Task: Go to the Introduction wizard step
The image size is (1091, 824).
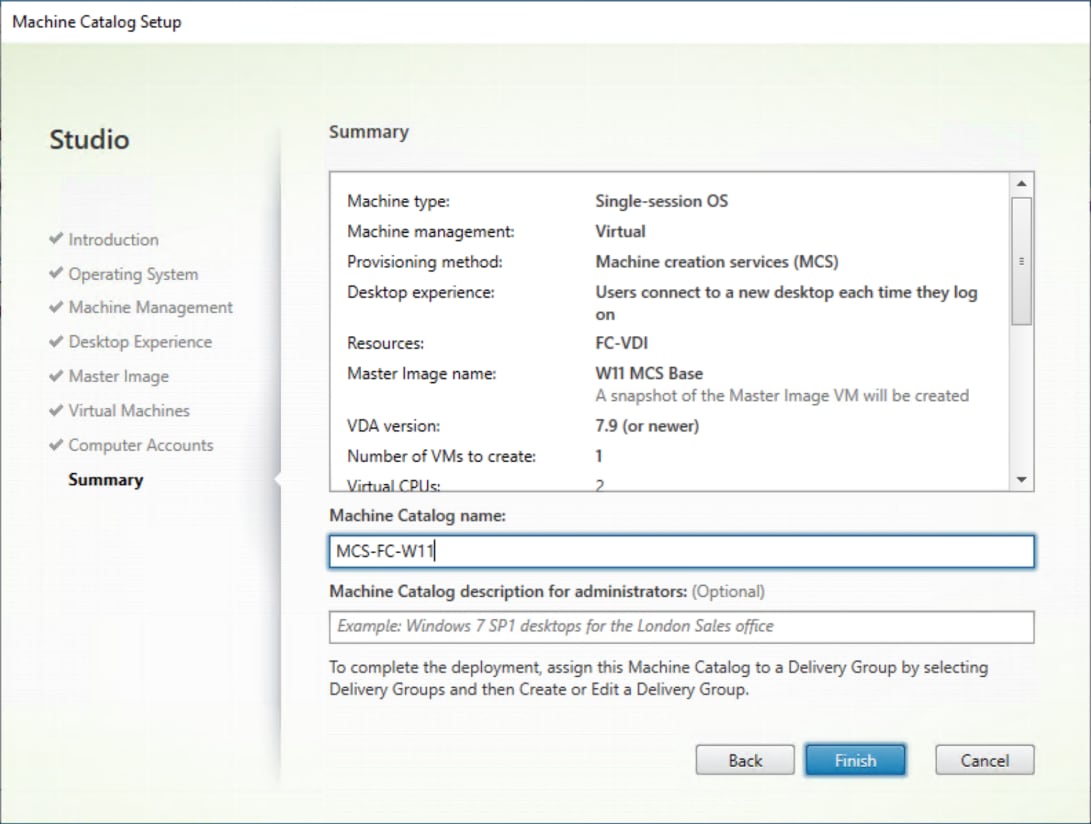Action: (113, 239)
